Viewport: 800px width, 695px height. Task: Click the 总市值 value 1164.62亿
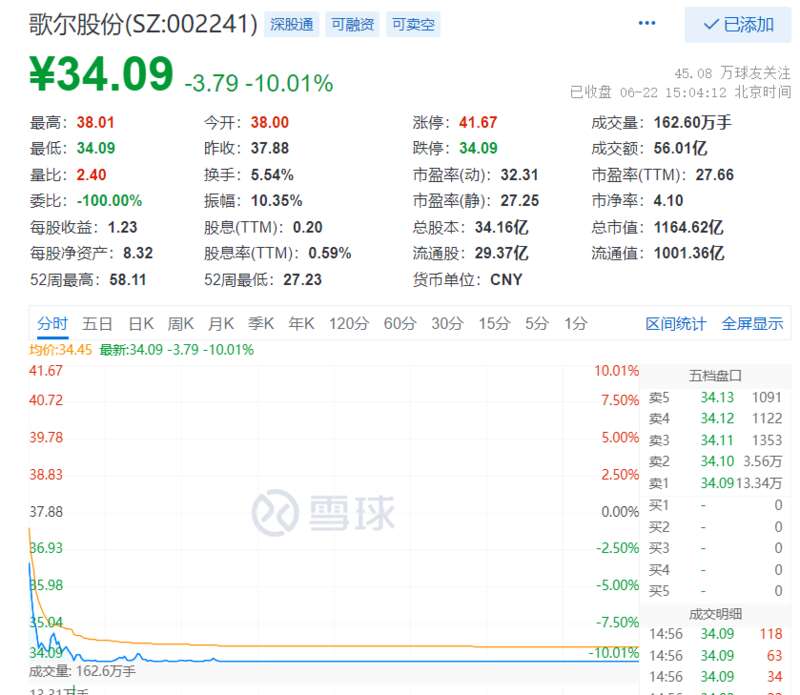[x=689, y=227]
